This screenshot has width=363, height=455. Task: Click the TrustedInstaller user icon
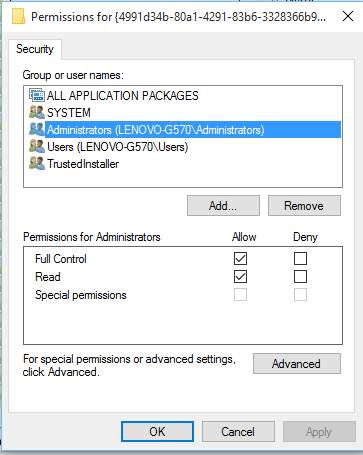tap(37, 163)
